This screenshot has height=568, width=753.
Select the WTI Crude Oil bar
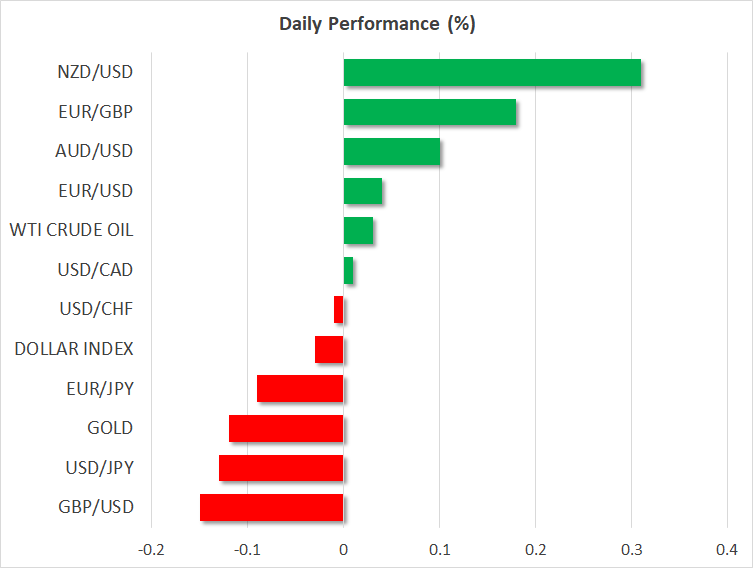point(358,230)
